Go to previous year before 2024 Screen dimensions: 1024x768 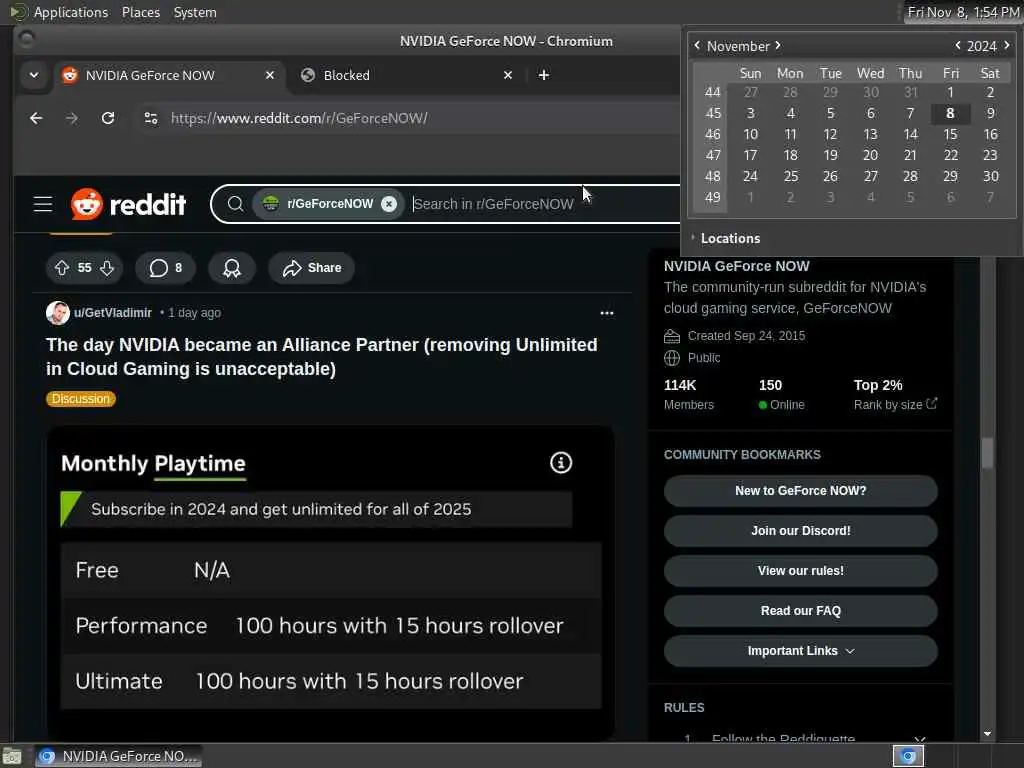click(957, 45)
